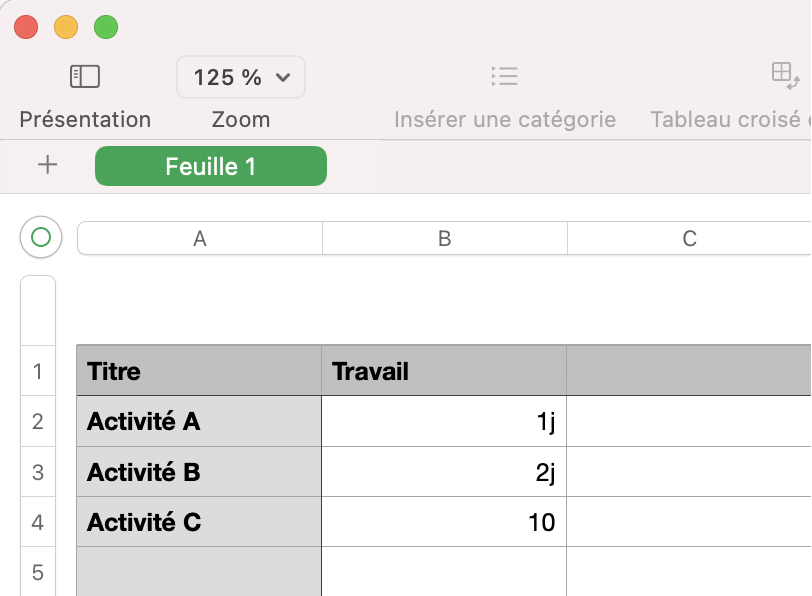This screenshot has width=812, height=596.
Task: Click the yellow minimize traffic light
Action: tap(66, 27)
